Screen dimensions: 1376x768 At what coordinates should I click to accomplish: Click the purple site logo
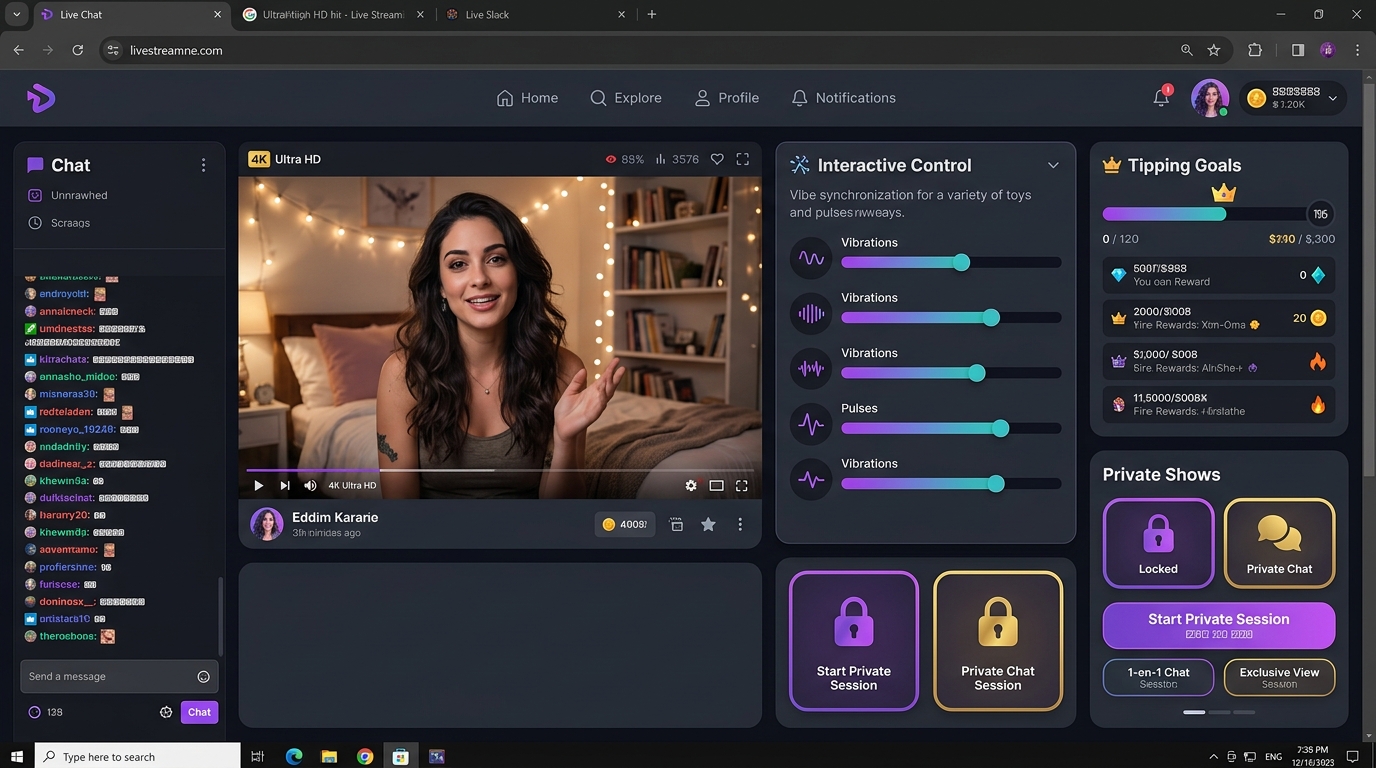[x=40, y=98]
